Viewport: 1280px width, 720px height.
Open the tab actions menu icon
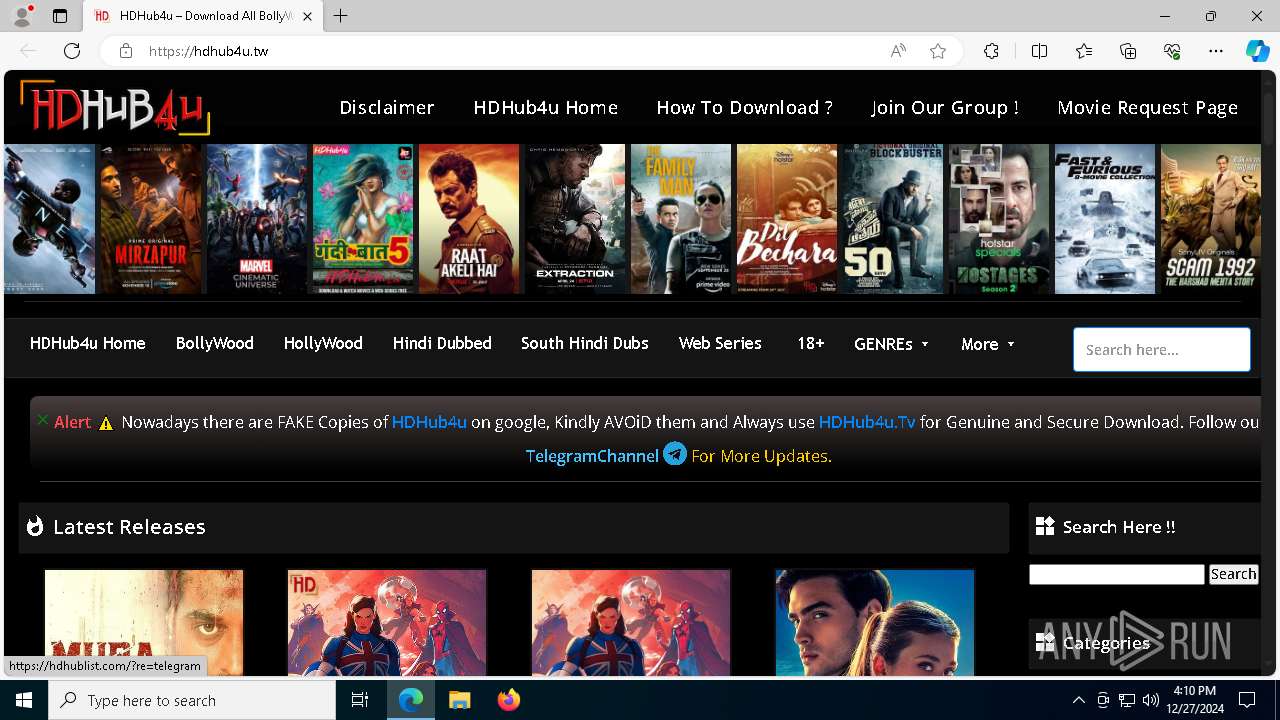[x=60, y=16]
